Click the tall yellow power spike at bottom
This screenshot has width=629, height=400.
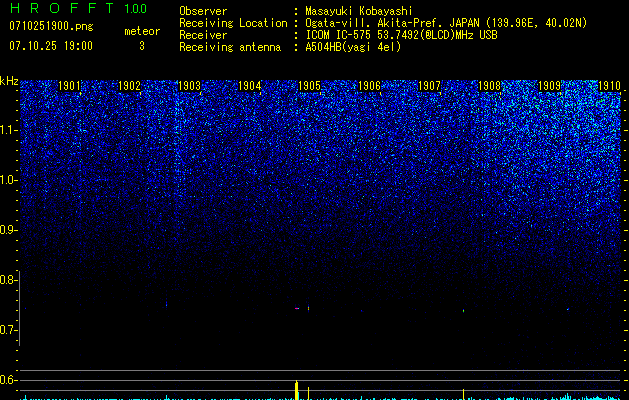point(296,390)
